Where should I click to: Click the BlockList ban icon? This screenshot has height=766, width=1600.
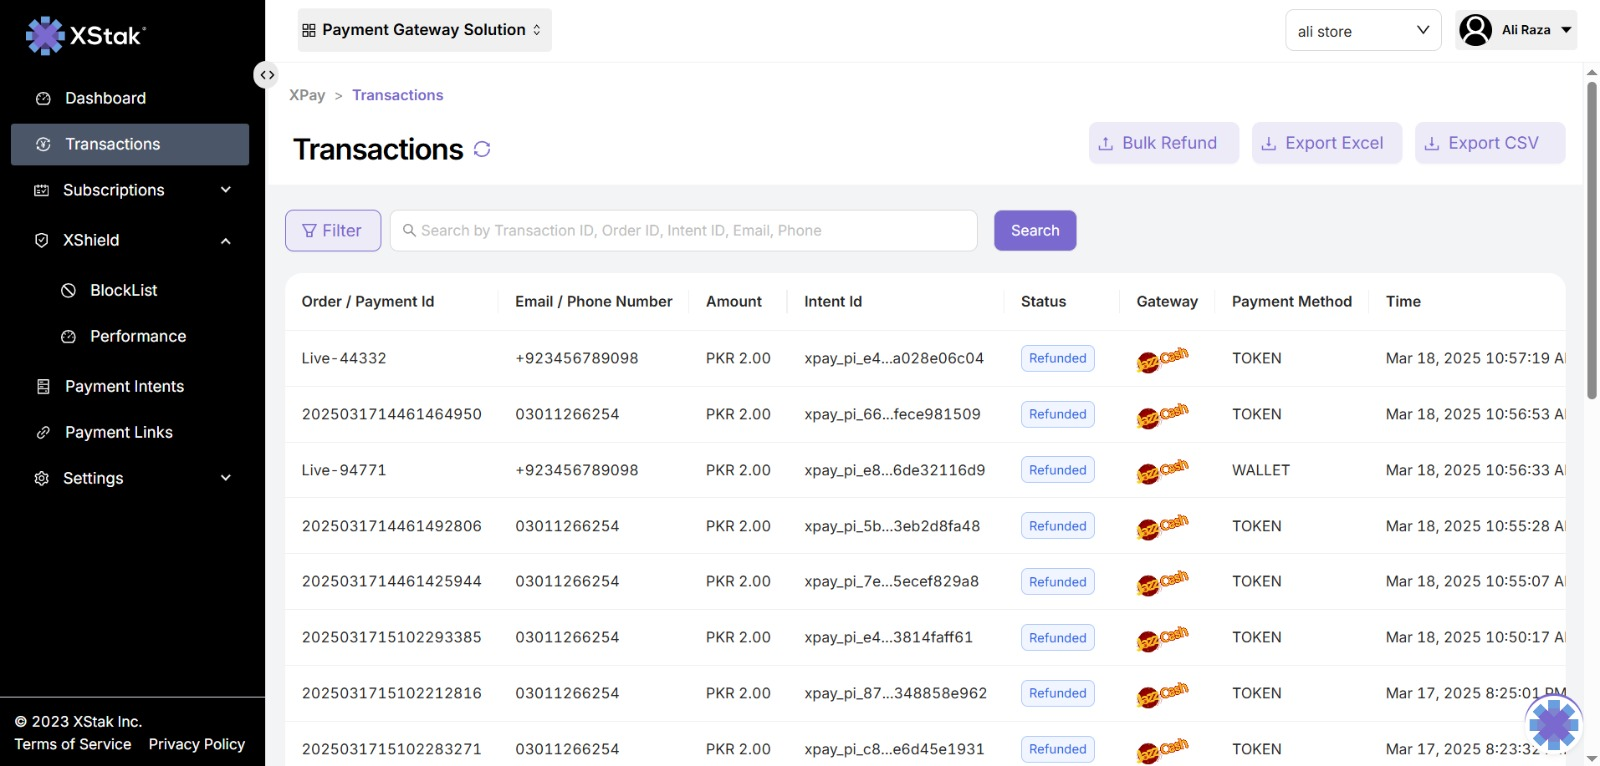coord(69,290)
